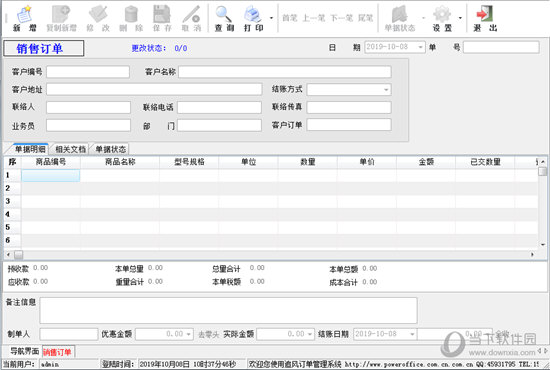Viewport: 550px width, 370px height.
Task: Go to 上一笔 previous record
Action: point(314,18)
